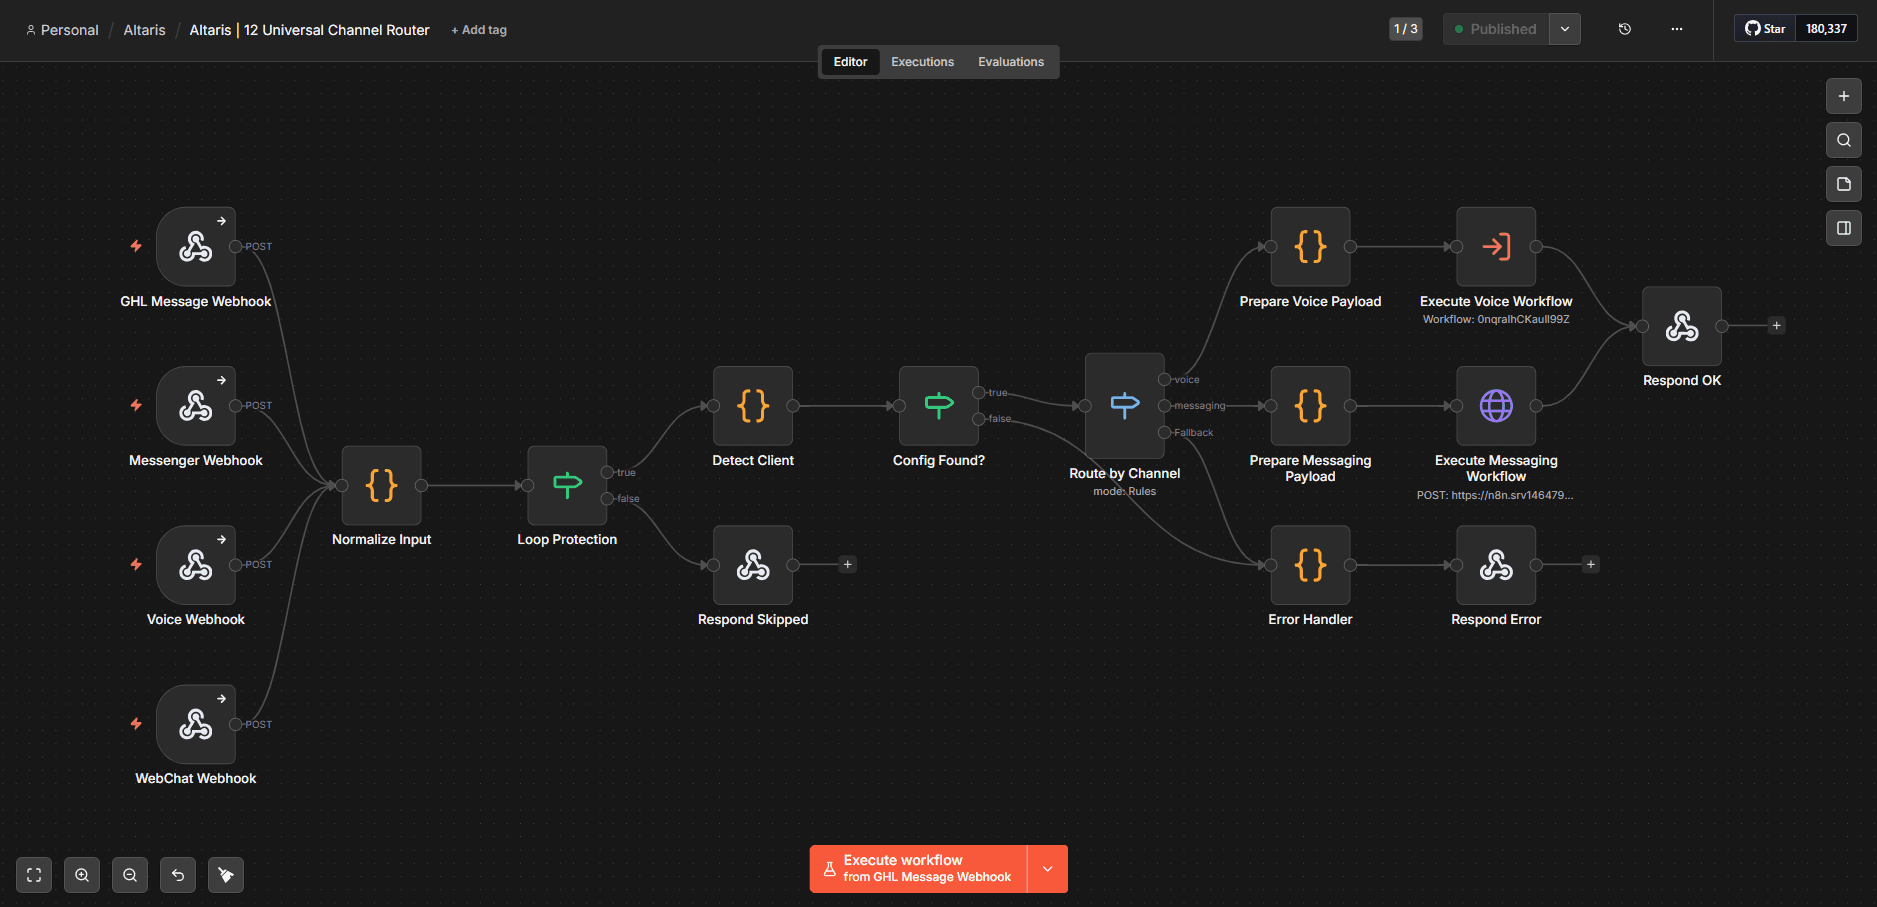
Task: Open the three-dot workflow options menu
Action: 1676,29
